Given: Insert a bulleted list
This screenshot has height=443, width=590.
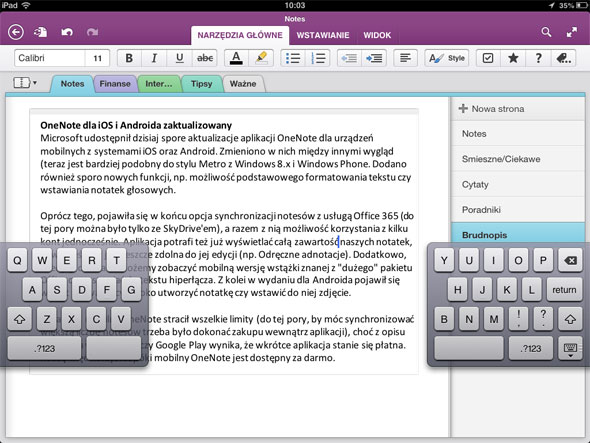Looking at the screenshot, I should pyautogui.click(x=293, y=58).
